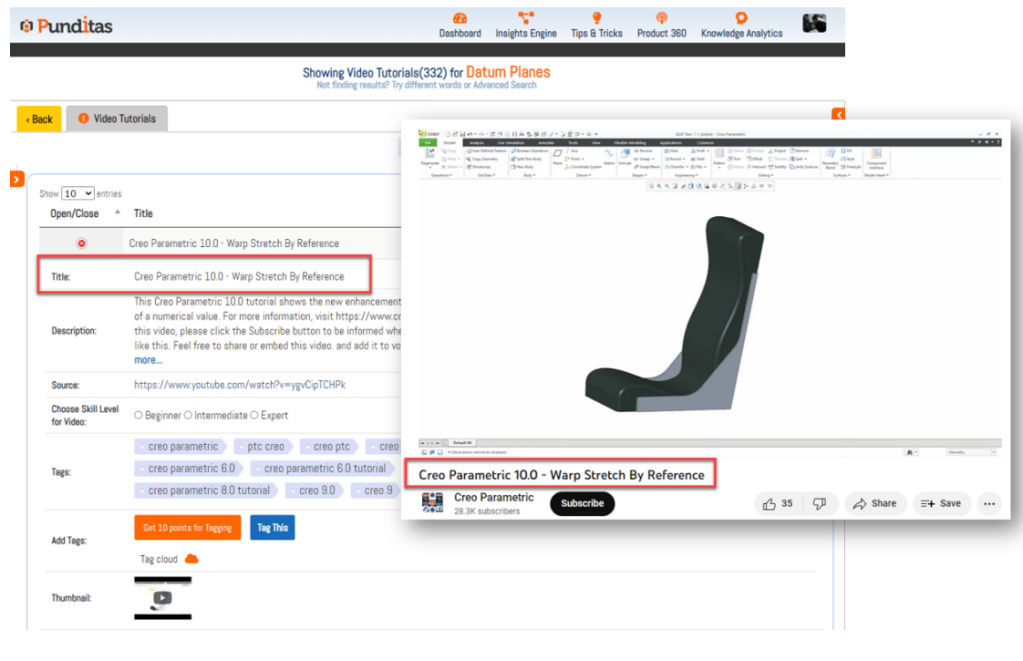This screenshot has width=1023, height=661.
Task: Open the Show entries count dropdown
Action: coord(77,193)
